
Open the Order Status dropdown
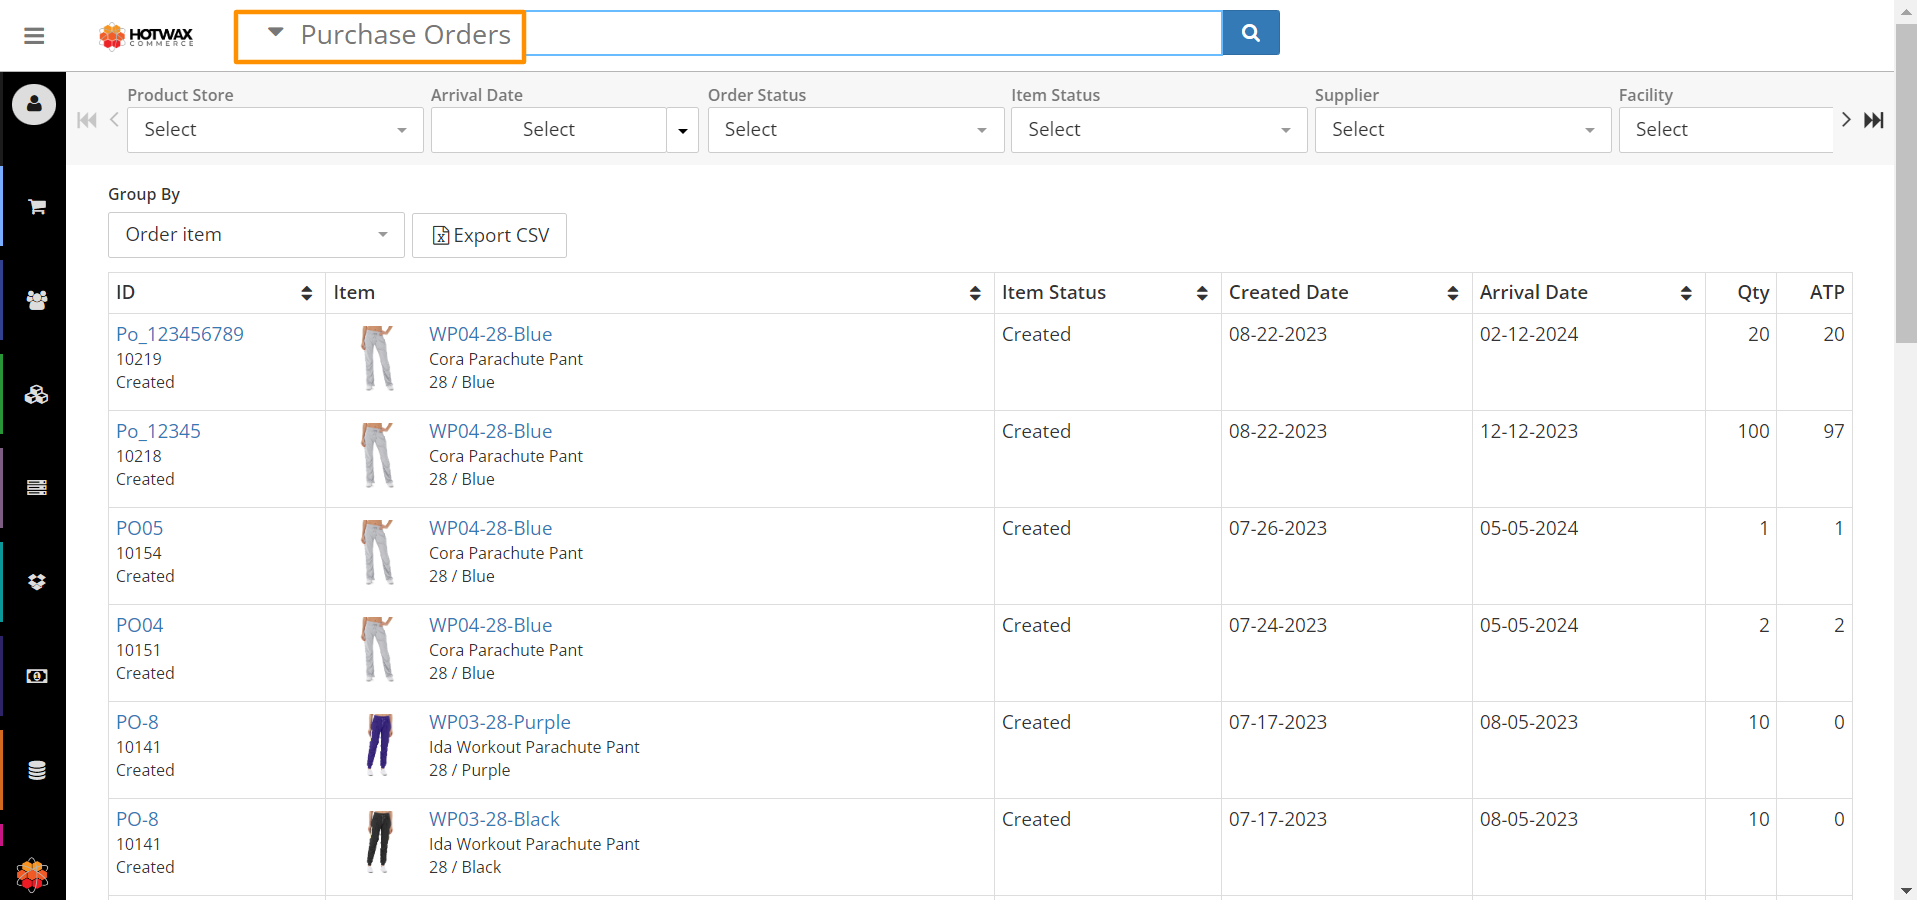855,130
